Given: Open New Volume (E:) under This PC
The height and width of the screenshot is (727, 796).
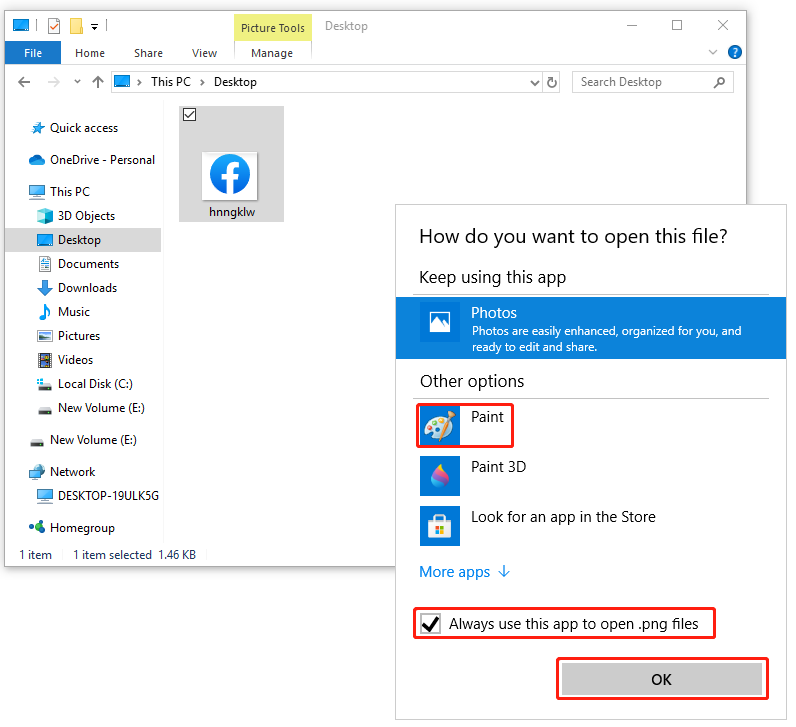Looking at the screenshot, I should coord(101,408).
